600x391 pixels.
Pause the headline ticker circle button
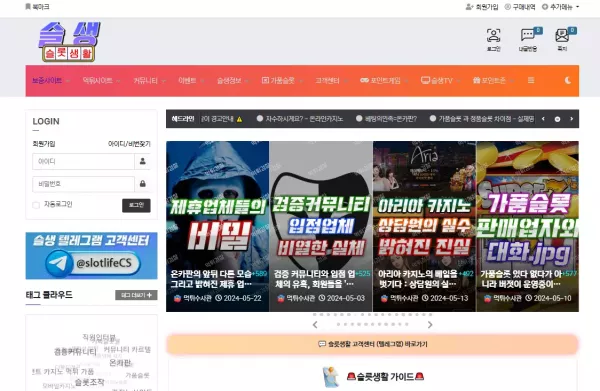coord(558,119)
